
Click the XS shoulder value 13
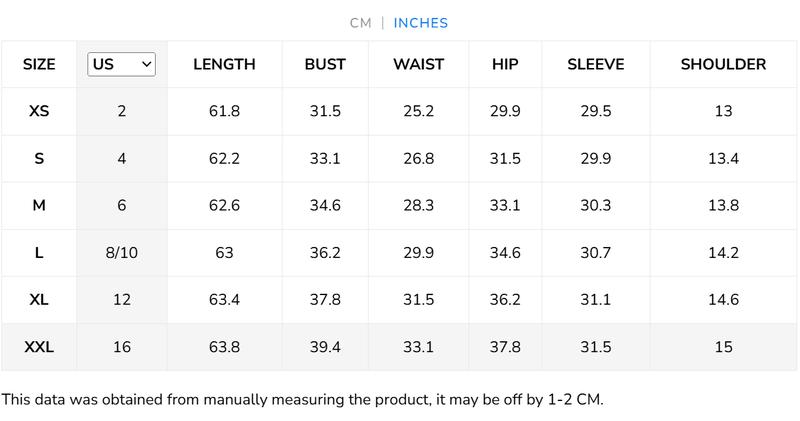coord(723,112)
